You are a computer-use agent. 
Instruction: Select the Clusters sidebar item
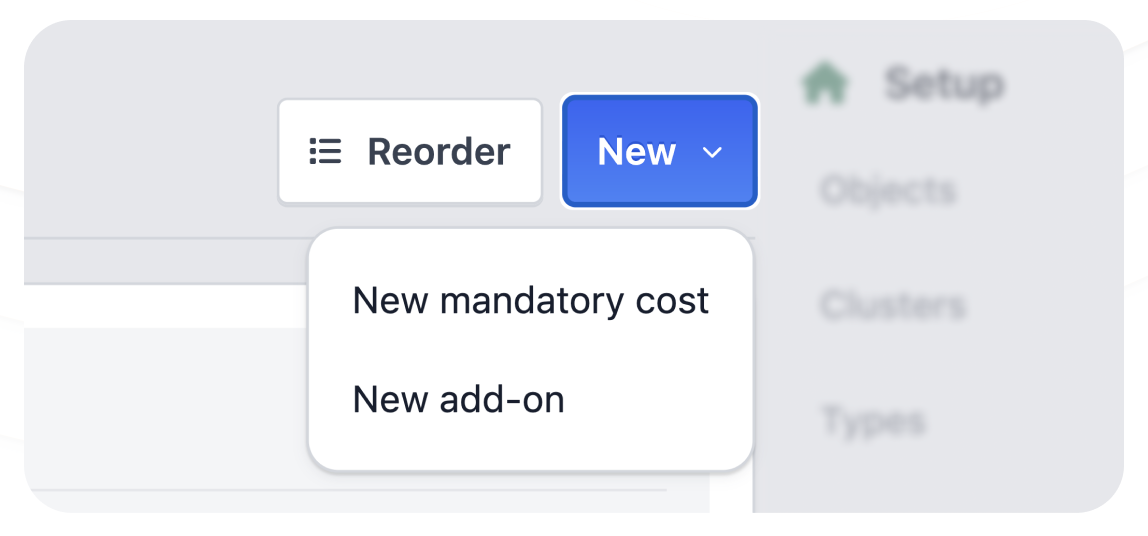click(893, 305)
